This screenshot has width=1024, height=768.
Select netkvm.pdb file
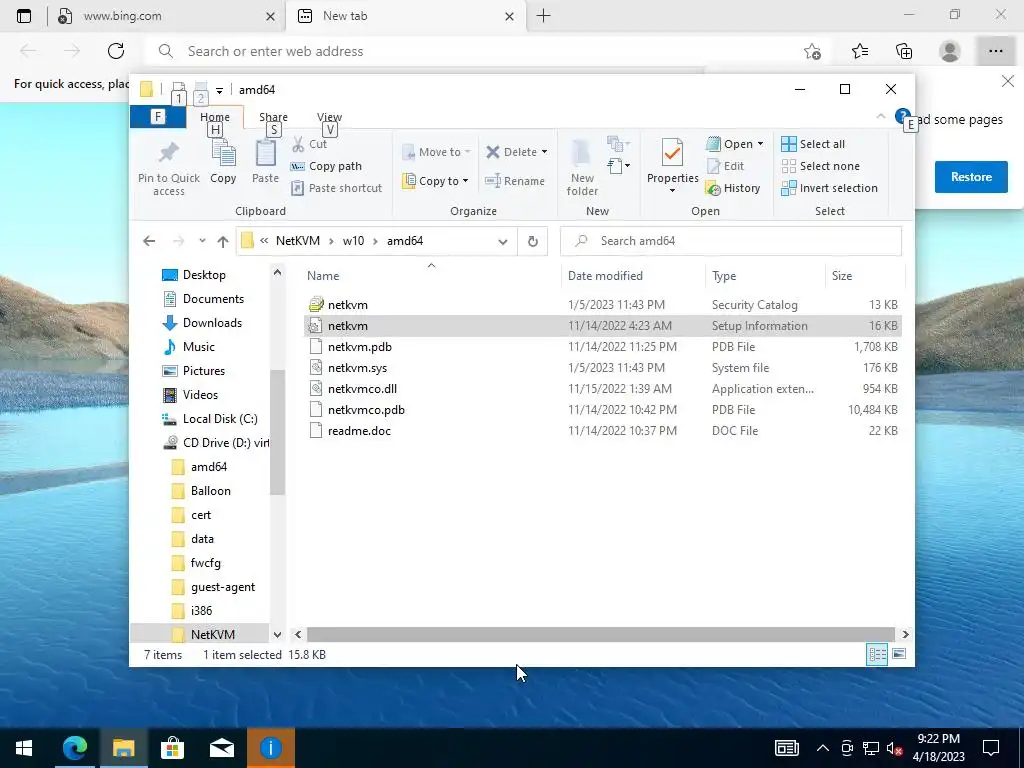(602, 347)
